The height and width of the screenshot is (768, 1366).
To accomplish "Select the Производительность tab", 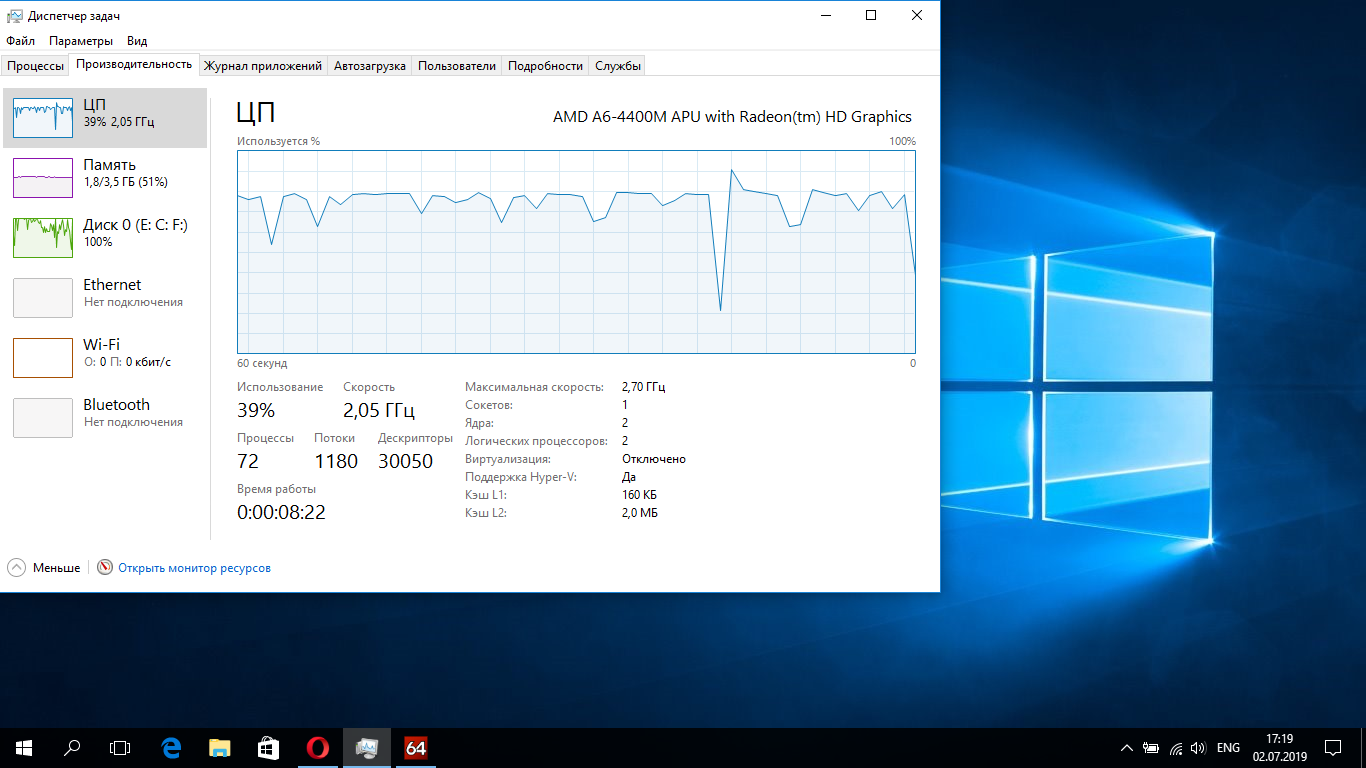I will [134, 64].
